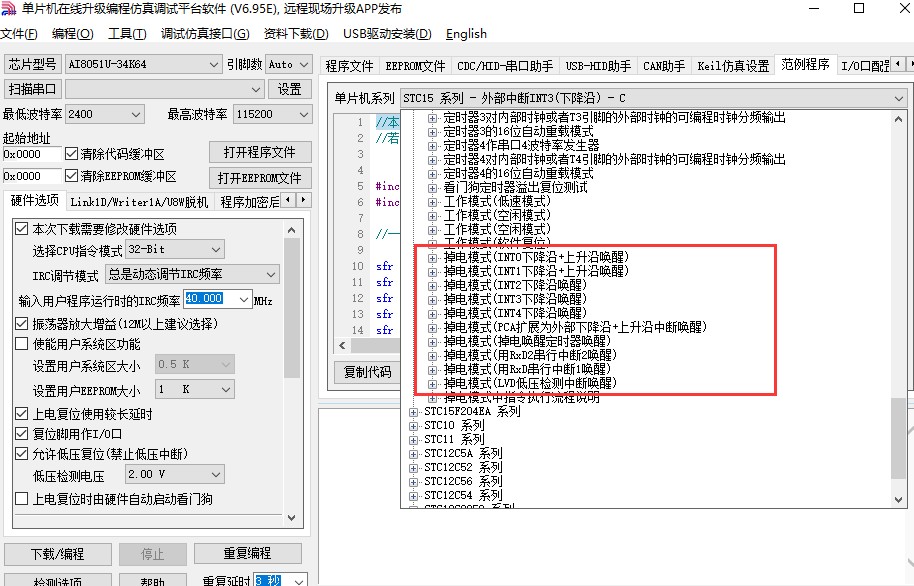Expand 掉电模式(INT3下降沿唤醒) tree node
Viewport: 914px width, 586px height.
pos(433,300)
